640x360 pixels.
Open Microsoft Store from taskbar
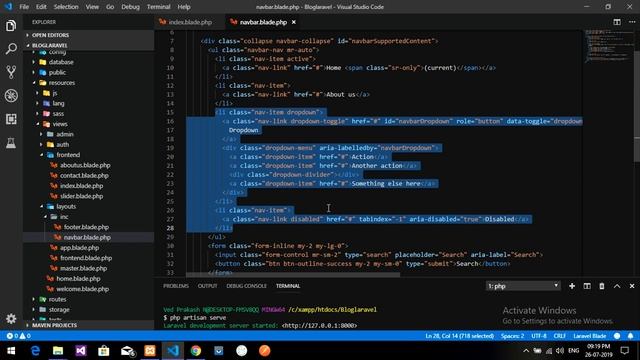pos(104,351)
